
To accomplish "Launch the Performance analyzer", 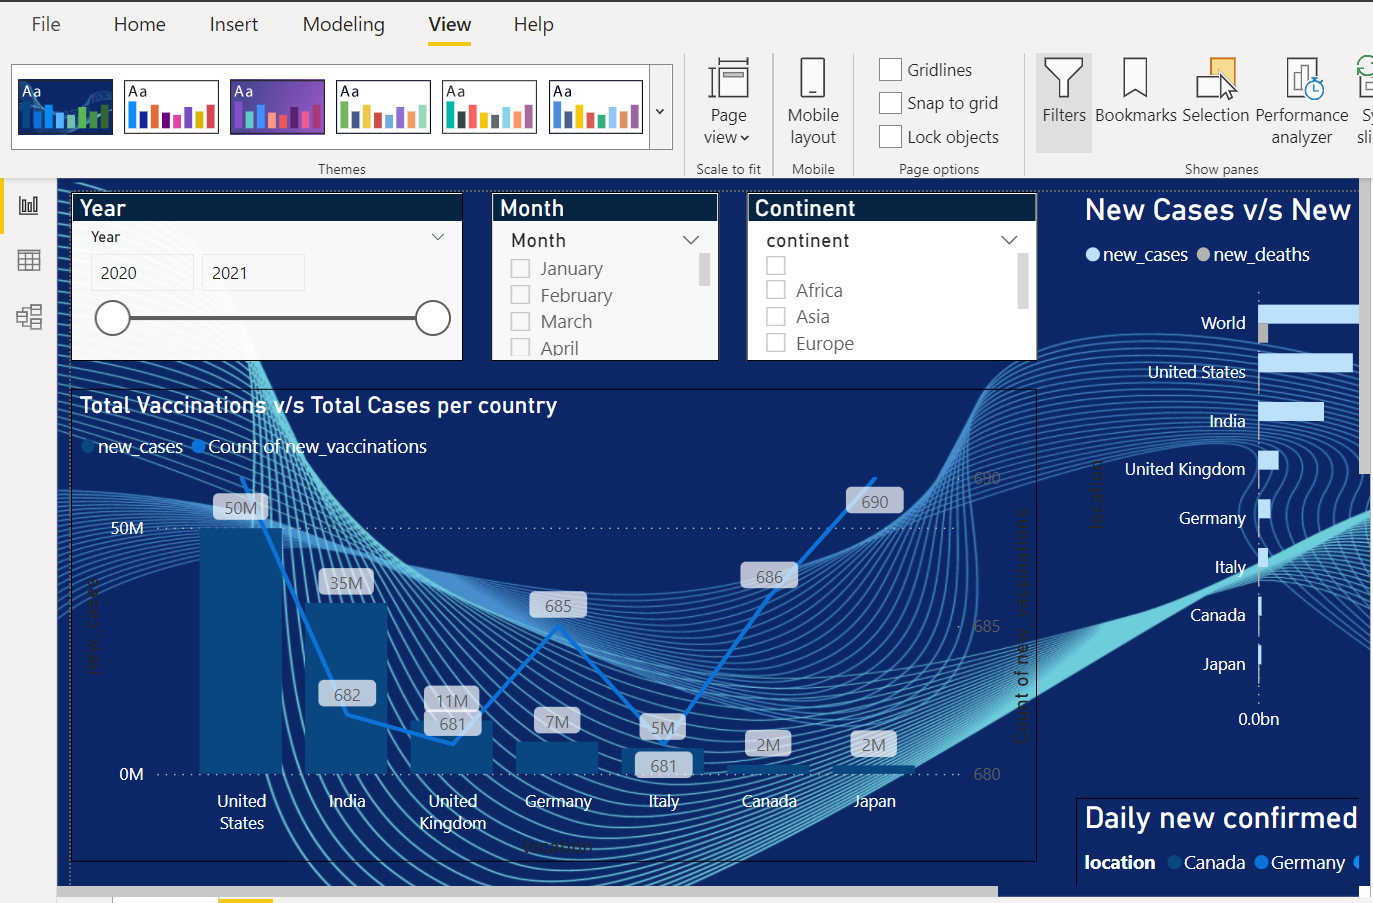I will tap(1301, 95).
